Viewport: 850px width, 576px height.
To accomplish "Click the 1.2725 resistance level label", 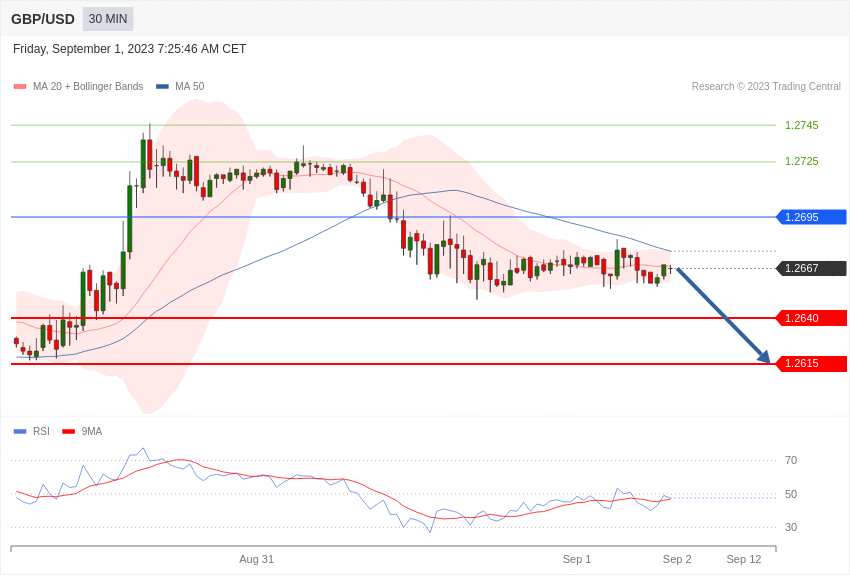I will [x=802, y=161].
